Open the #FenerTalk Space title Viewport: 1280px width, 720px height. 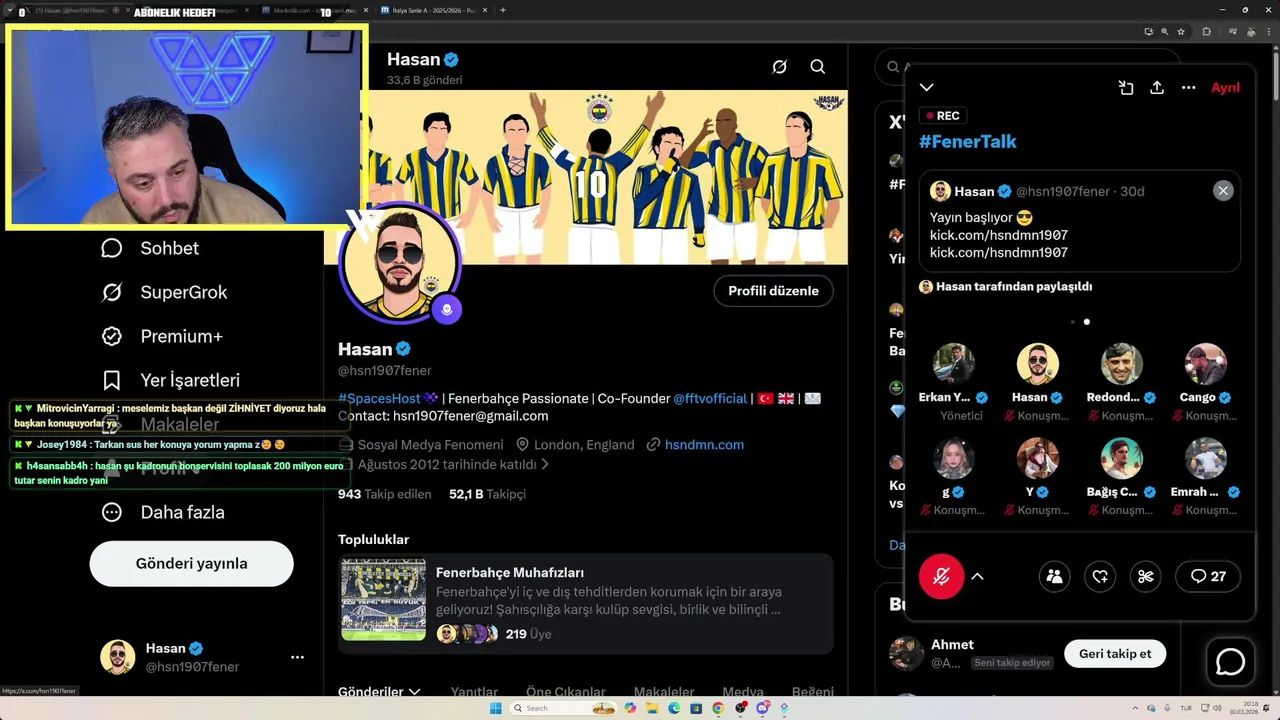pos(968,141)
